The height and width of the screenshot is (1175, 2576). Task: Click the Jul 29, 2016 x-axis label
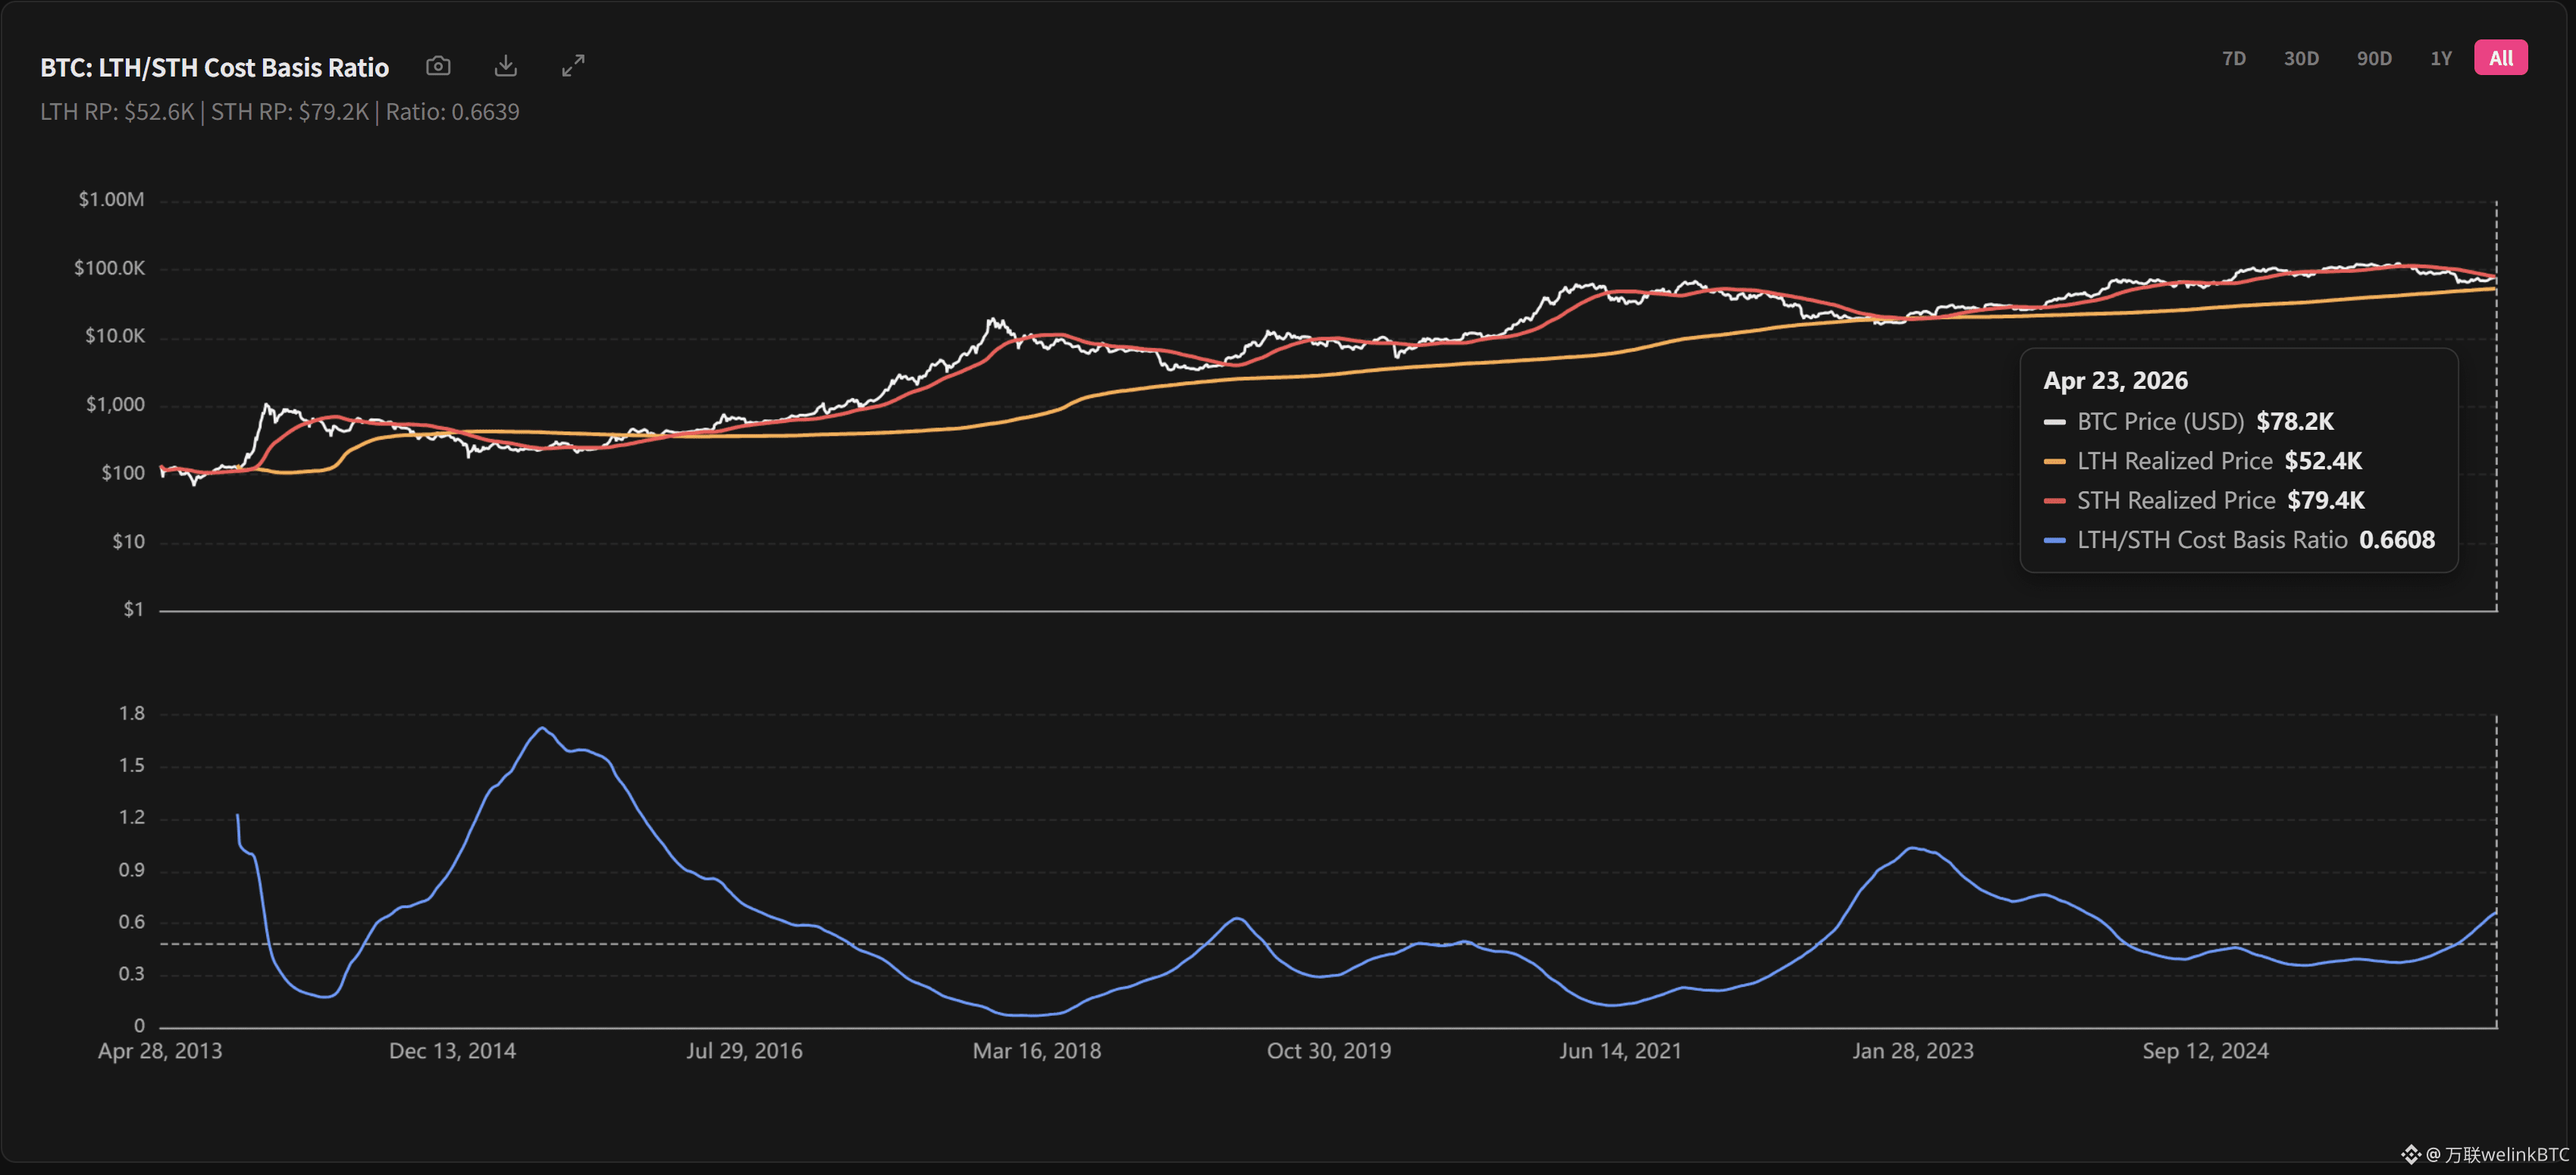click(744, 1051)
